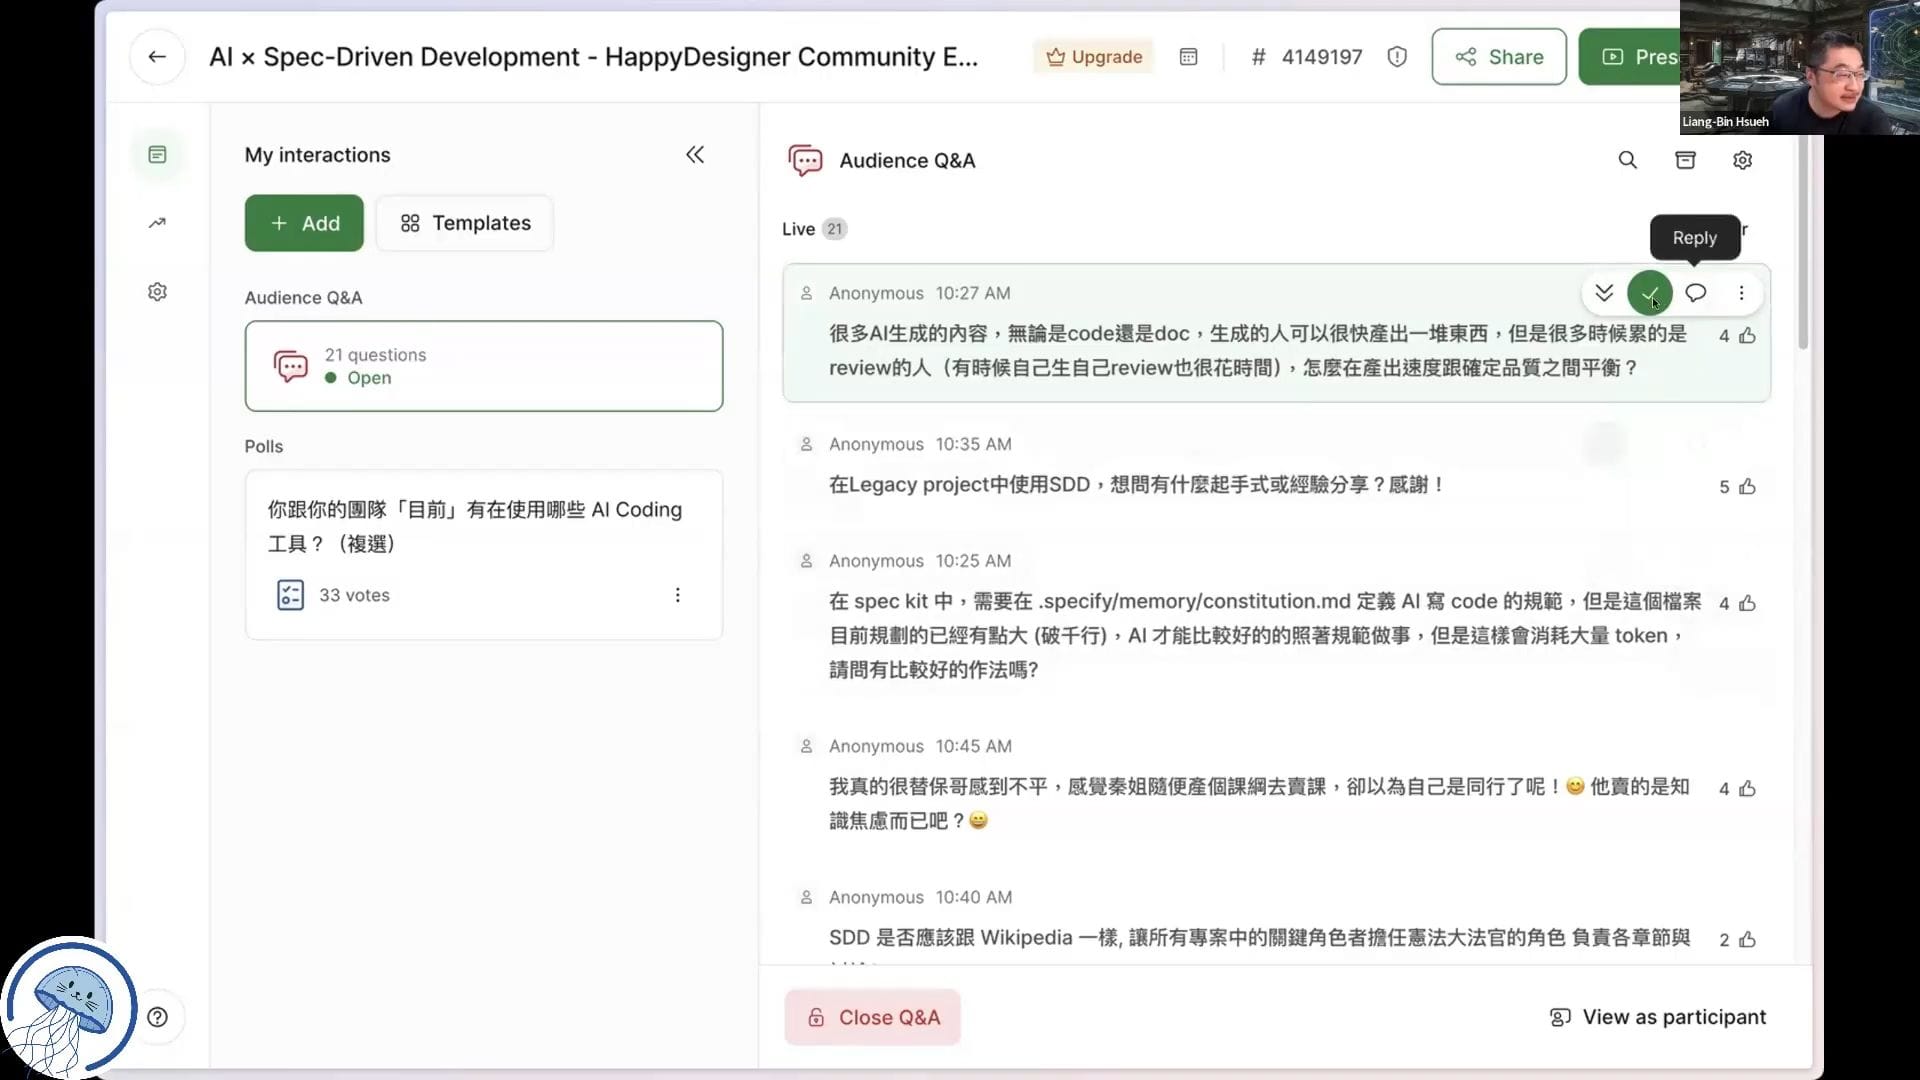Viewport: 1920px width, 1080px height.
Task: Open the Q&A archive icon
Action: click(x=1685, y=160)
